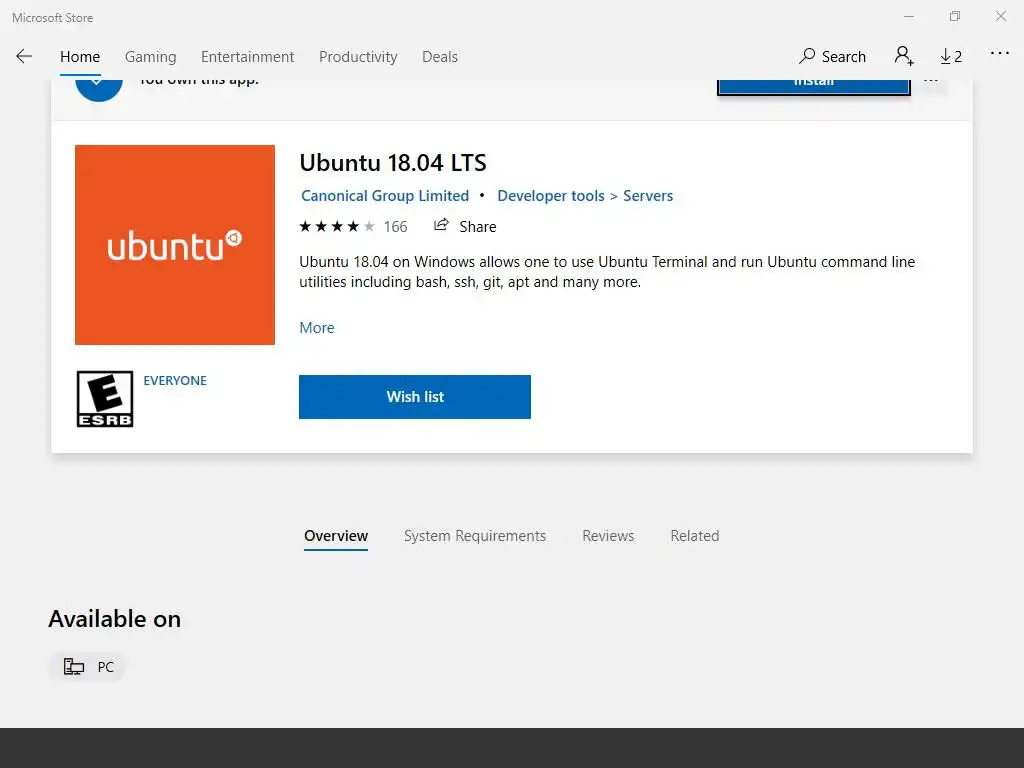1024x768 pixels.
Task: Click the Ubuntu 18.04 description paragraph
Action: pos(607,272)
